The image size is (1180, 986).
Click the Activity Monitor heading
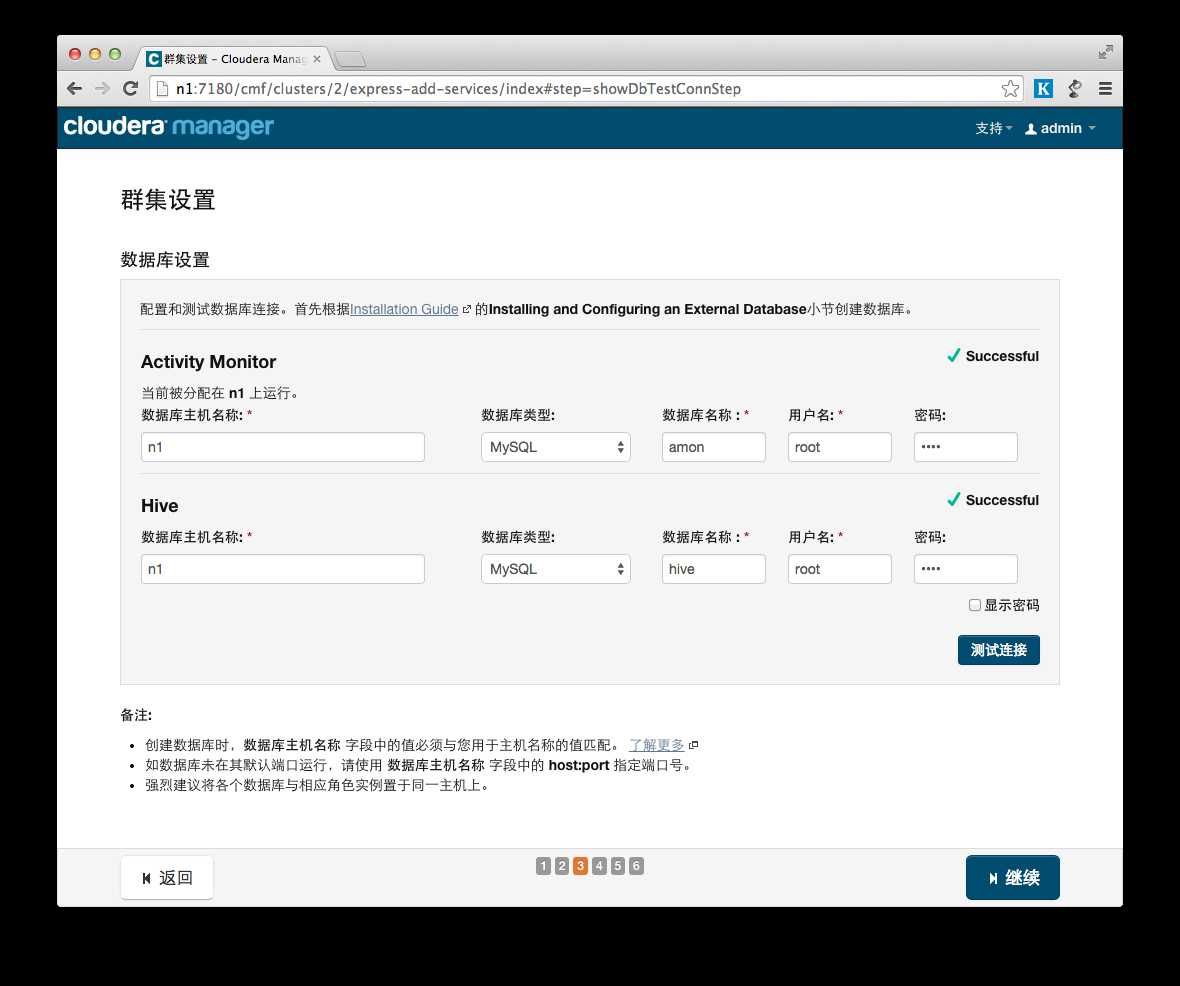(x=208, y=362)
